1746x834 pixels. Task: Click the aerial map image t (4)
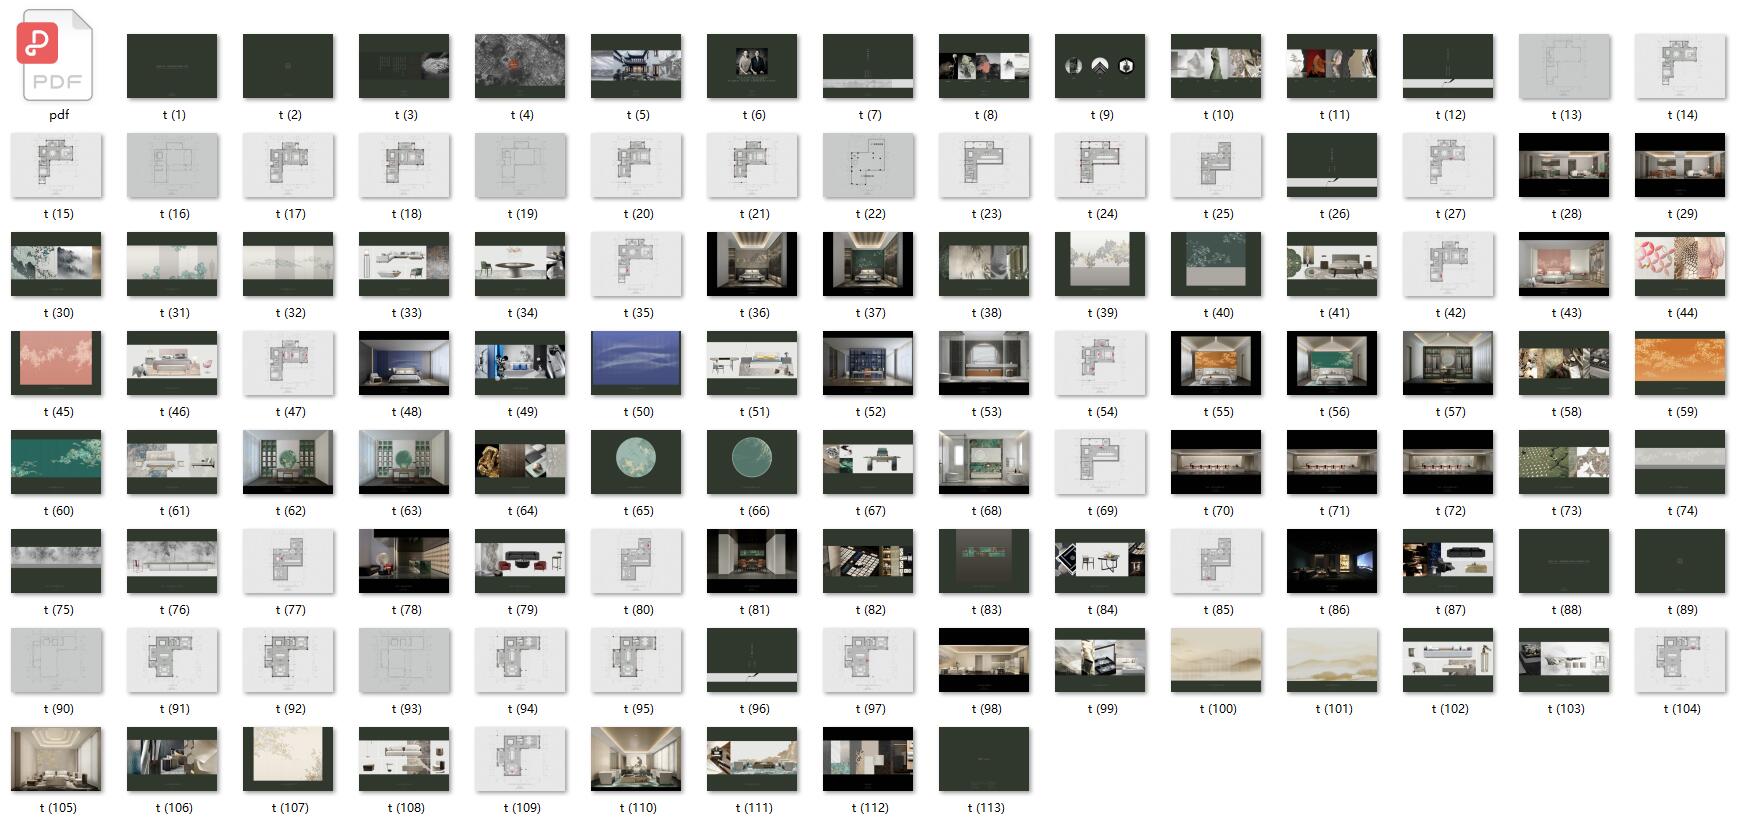(520, 66)
